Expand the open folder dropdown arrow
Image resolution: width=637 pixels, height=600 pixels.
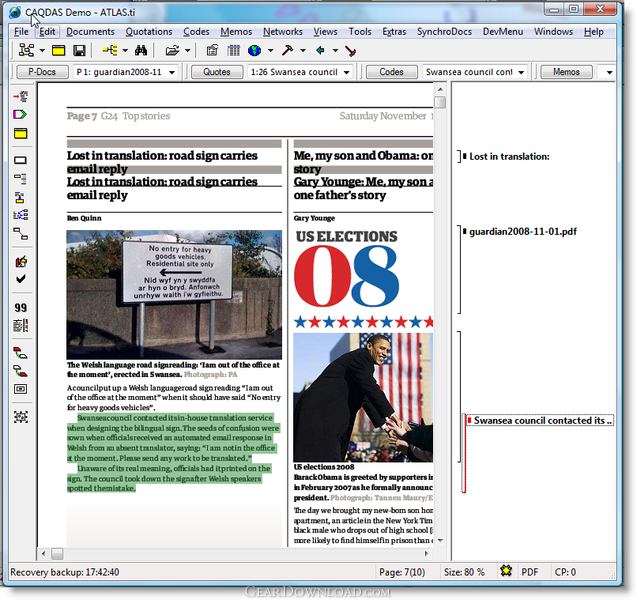pyautogui.click(x=187, y=51)
